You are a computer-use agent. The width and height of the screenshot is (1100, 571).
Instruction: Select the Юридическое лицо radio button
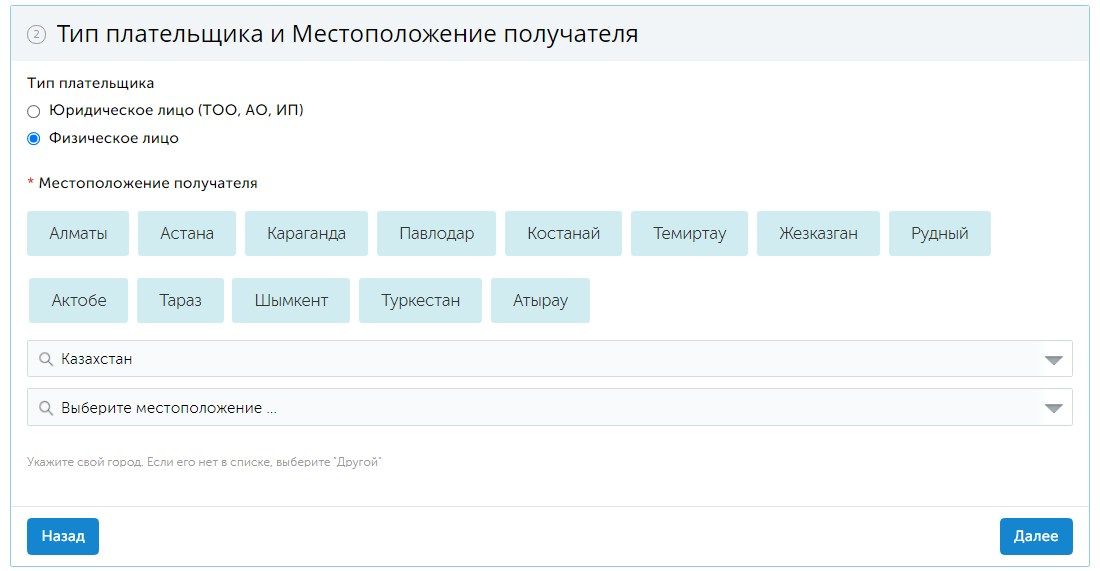[x=34, y=111]
